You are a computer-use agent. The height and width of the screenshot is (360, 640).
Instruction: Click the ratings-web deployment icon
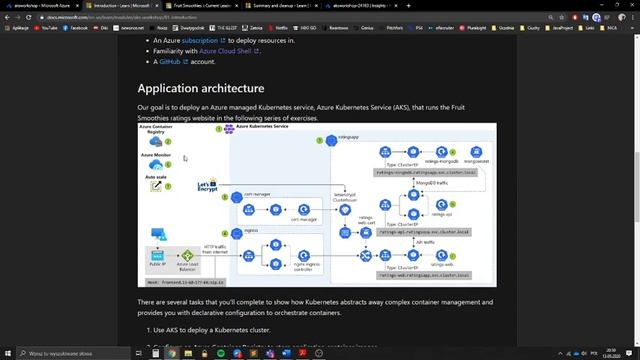pos(441,256)
